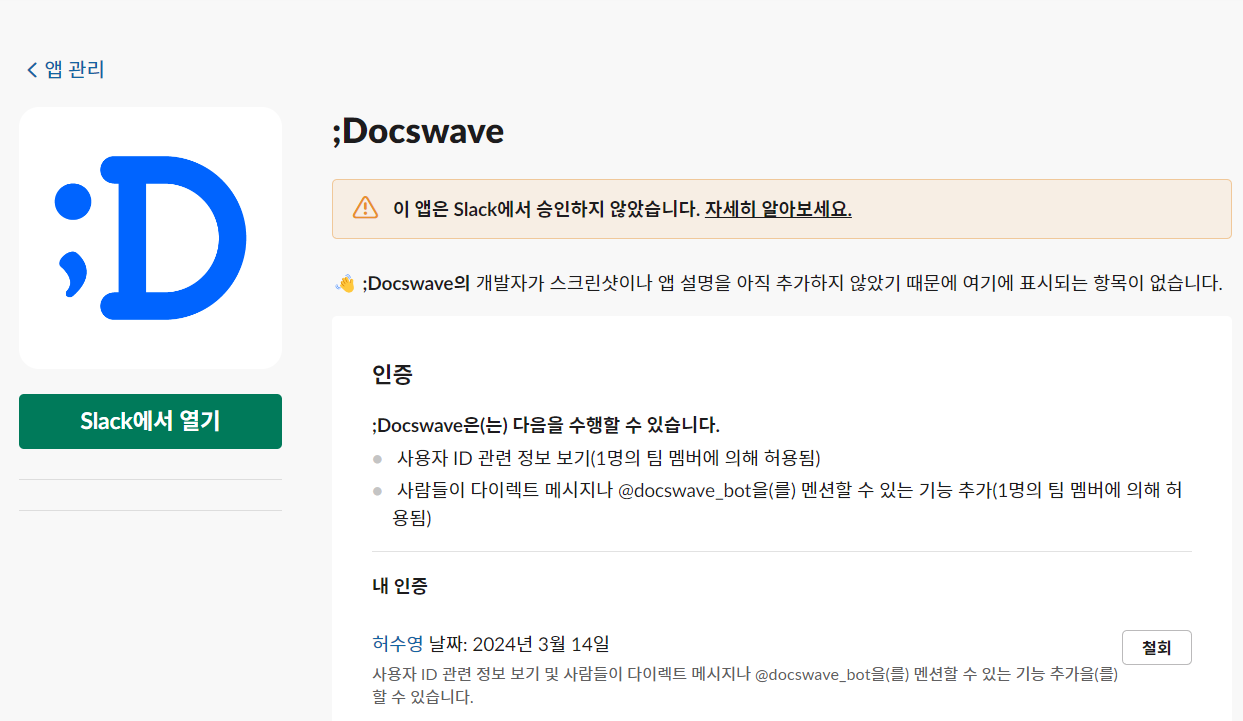1243x721 pixels.
Task: Click the small gray permission summary under 허수영
Action: point(740,675)
